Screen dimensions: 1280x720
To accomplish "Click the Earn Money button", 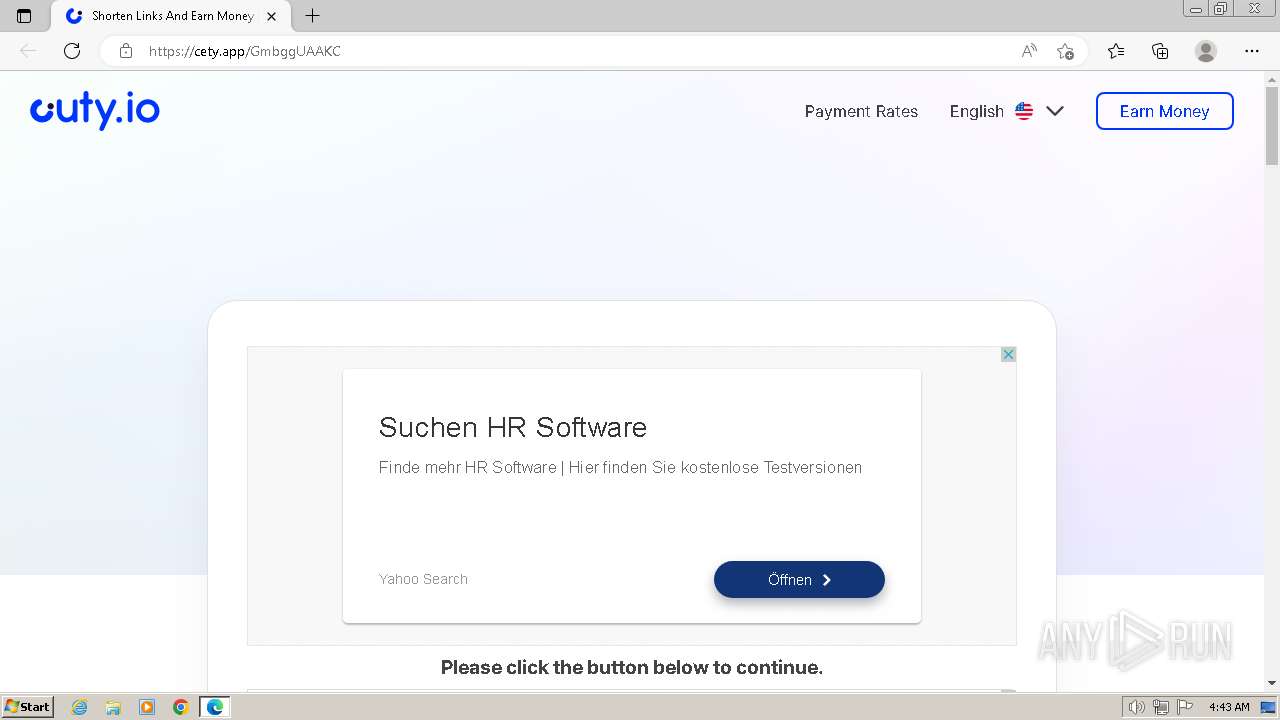I will 1165,111.
